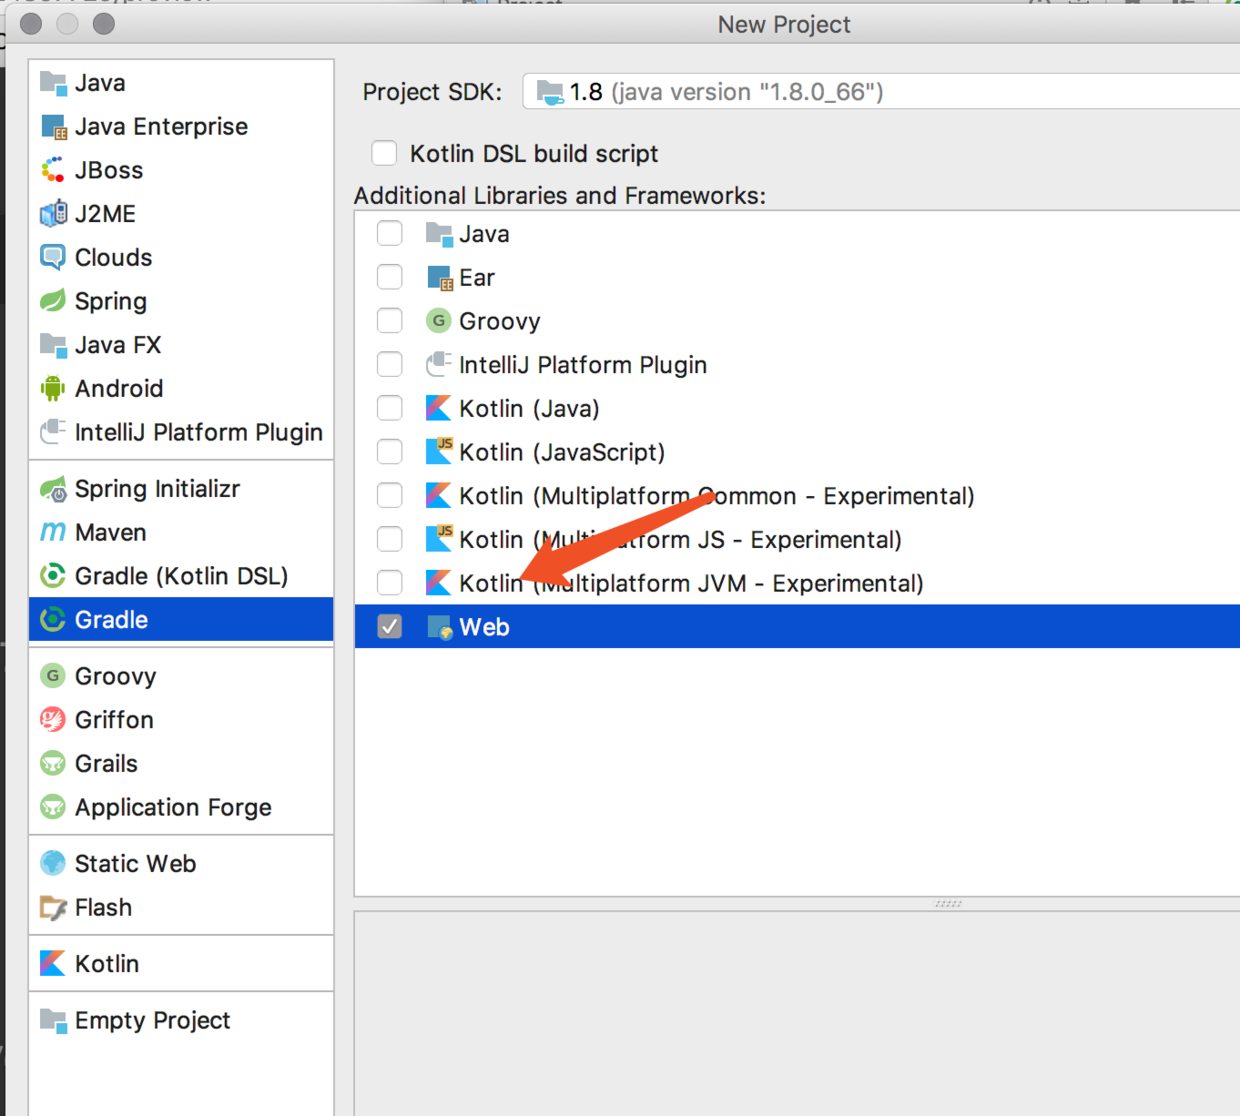Image resolution: width=1240 pixels, height=1116 pixels.
Task: Click the Spring leaf icon
Action: tap(53, 301)
